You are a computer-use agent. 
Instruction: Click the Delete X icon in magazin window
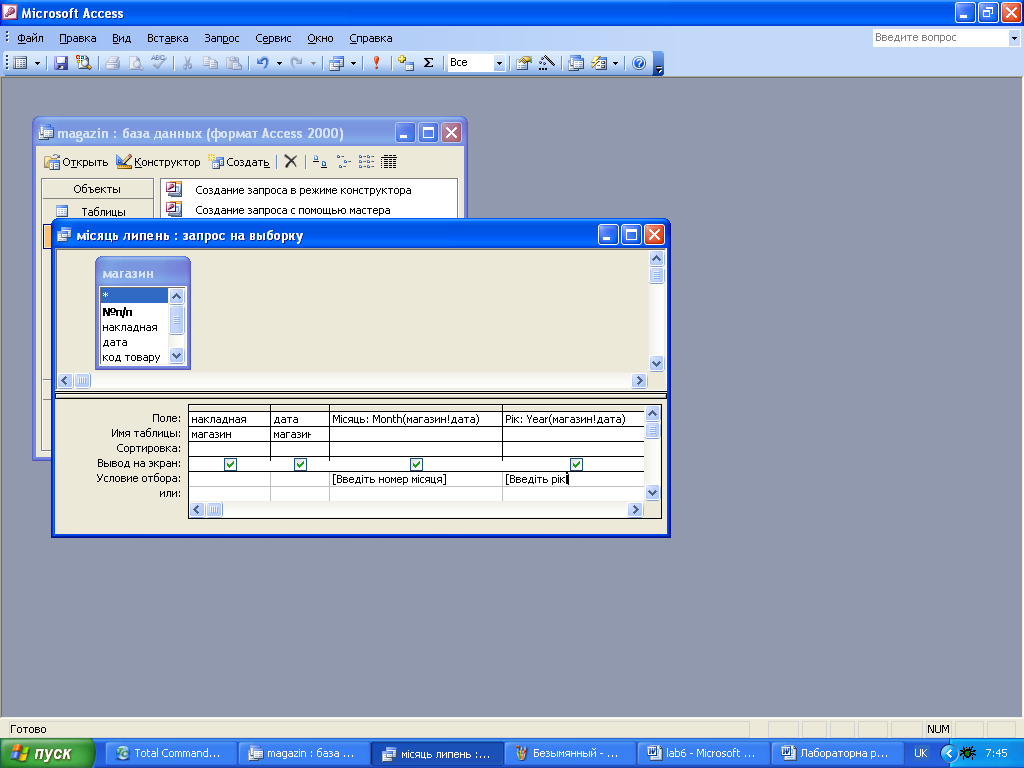[291, 161]
